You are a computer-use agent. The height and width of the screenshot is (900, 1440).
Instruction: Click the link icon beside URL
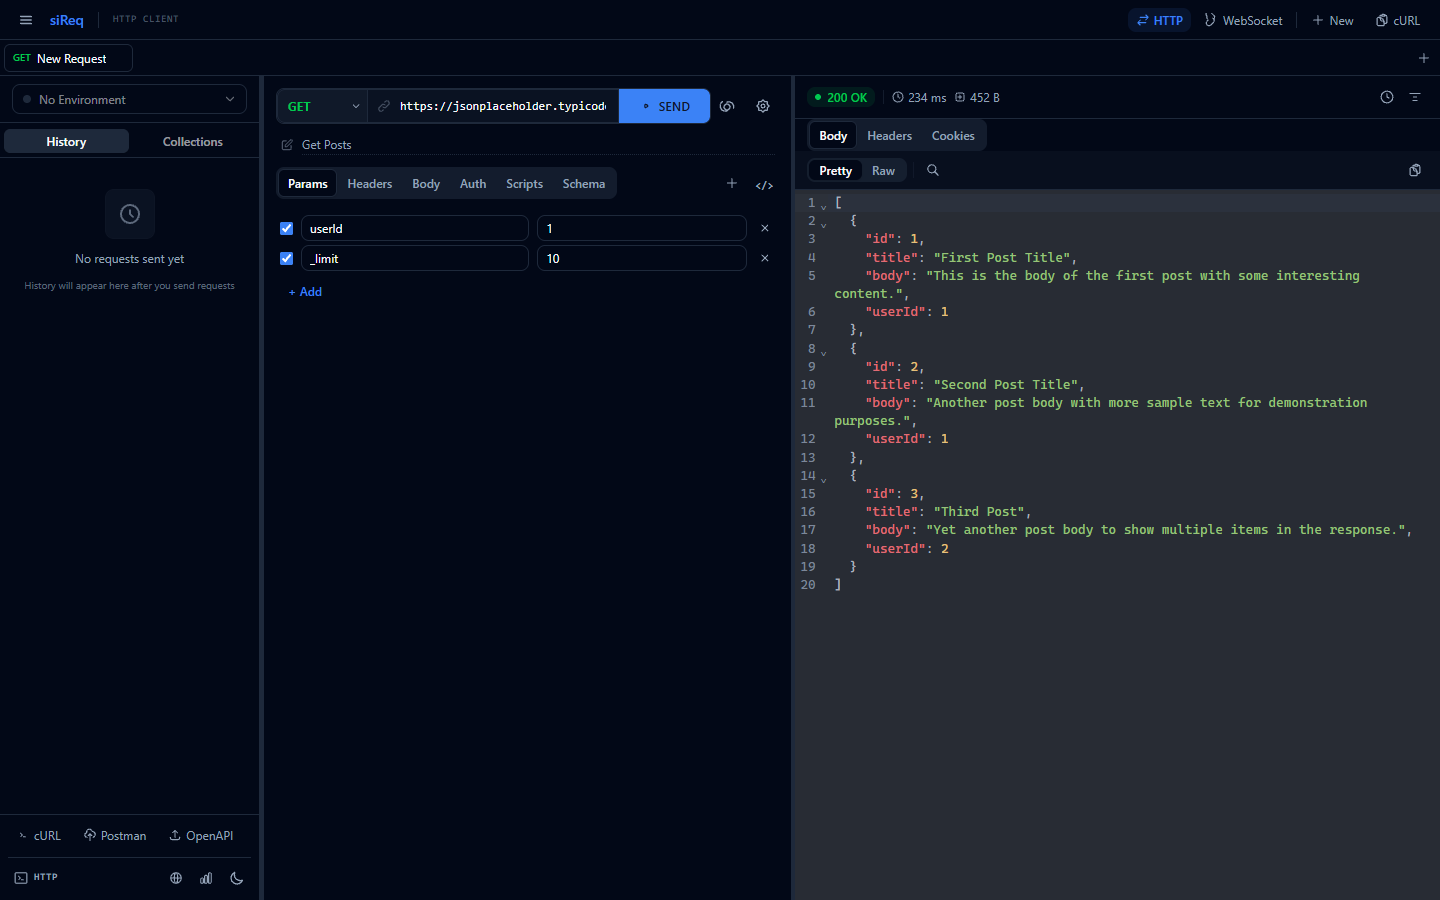384,106
